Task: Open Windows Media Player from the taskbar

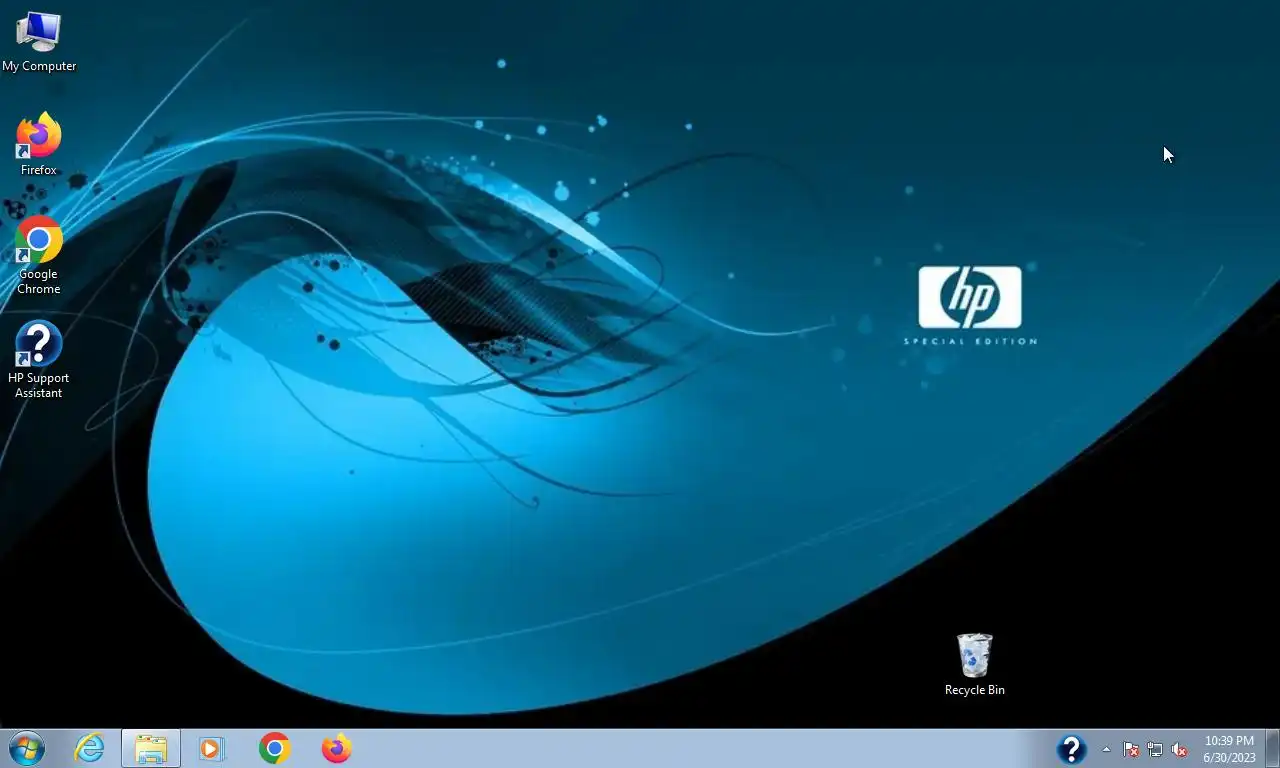Action: coord(212,748)
